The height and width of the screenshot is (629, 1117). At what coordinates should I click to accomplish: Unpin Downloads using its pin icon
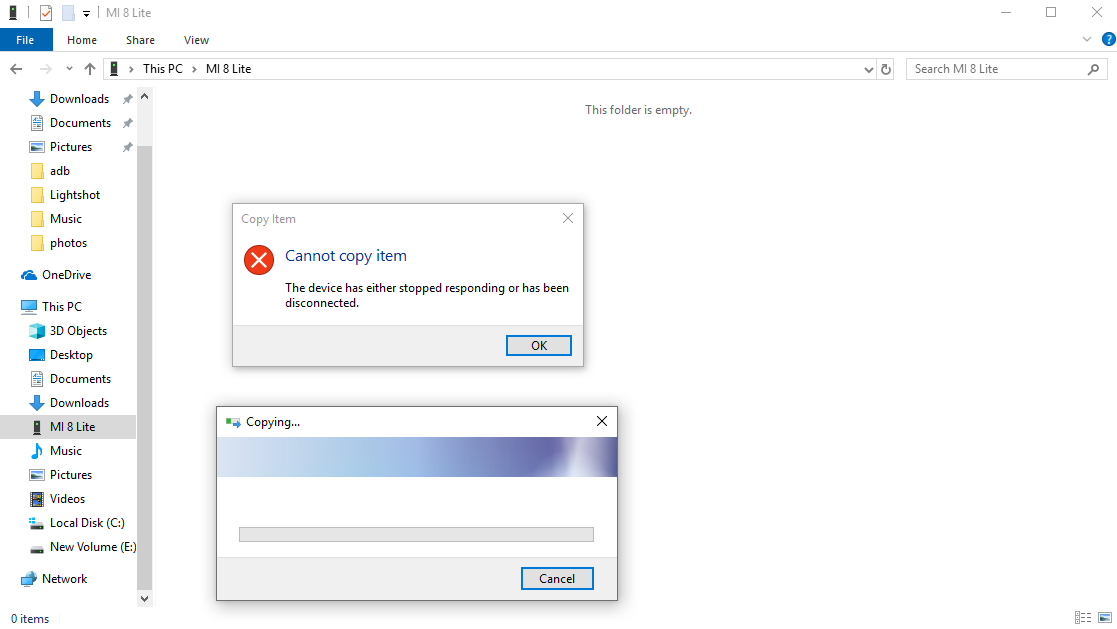[128, 99]
